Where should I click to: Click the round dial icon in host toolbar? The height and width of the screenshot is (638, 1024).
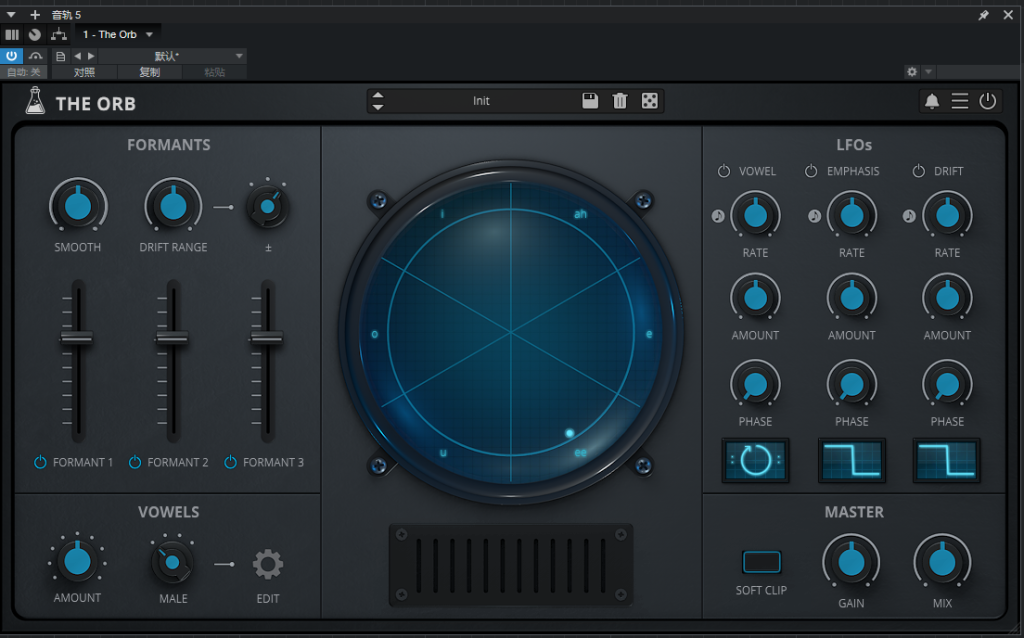35,35
